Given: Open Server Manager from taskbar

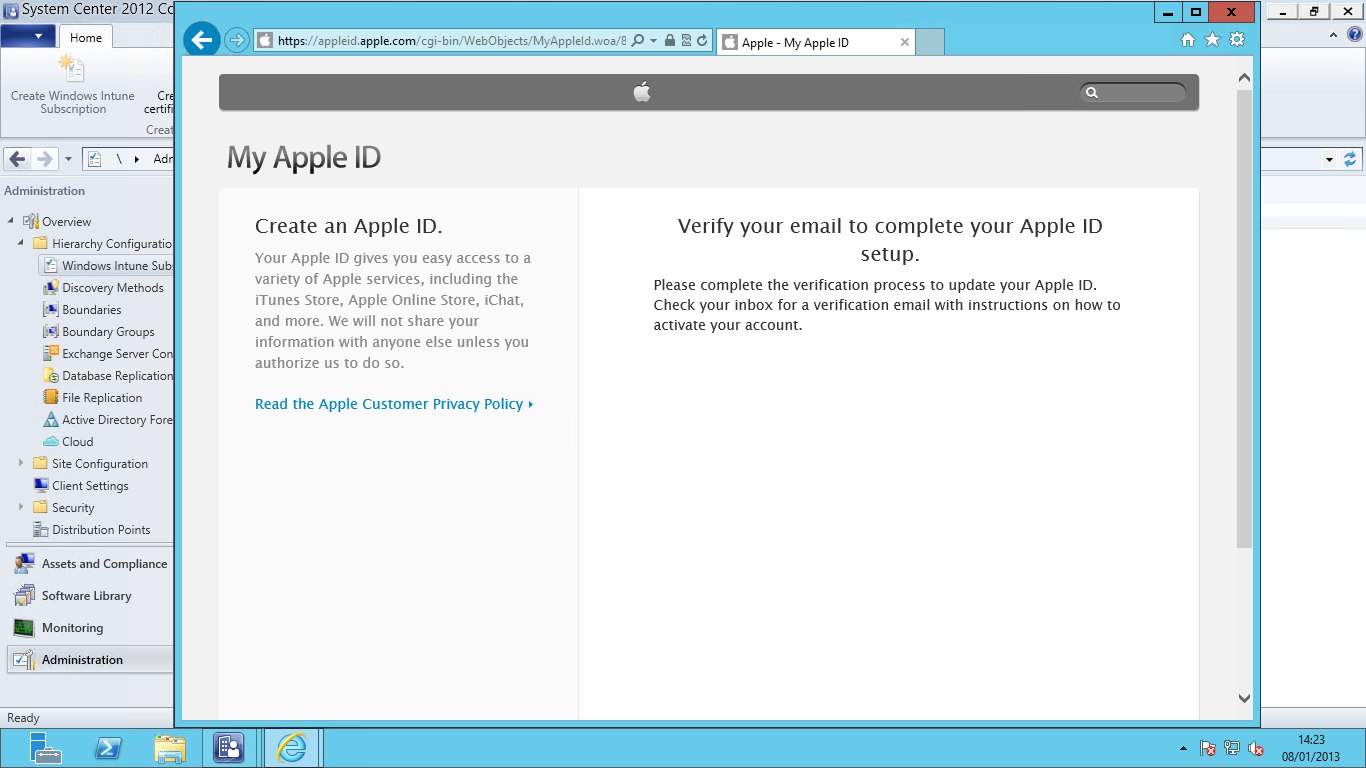Looking at the screenshot, I should click(x=45, y=748).
